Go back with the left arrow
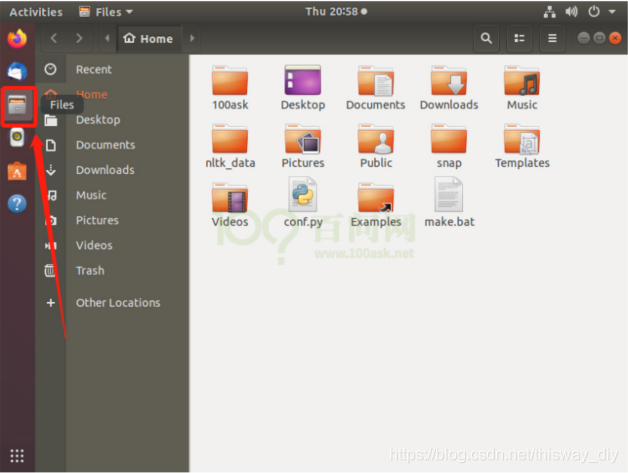Viewport: 628px width, 473px height. pos(54,38)
